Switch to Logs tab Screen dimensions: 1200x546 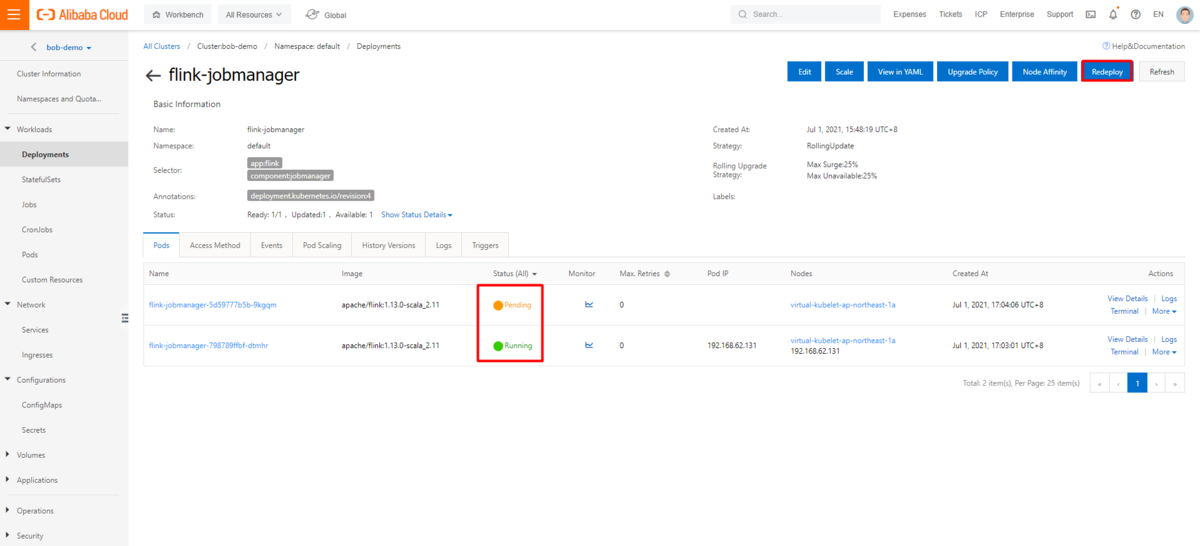[x=444, y=245]
